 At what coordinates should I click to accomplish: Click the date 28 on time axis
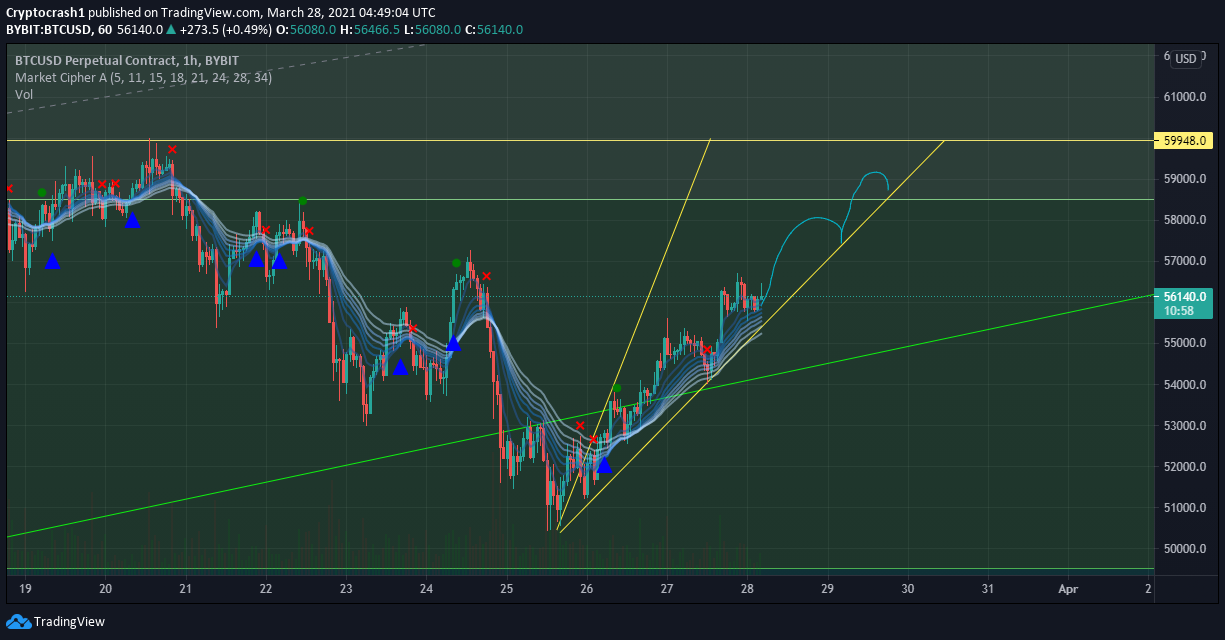click(x=747, y=589)
